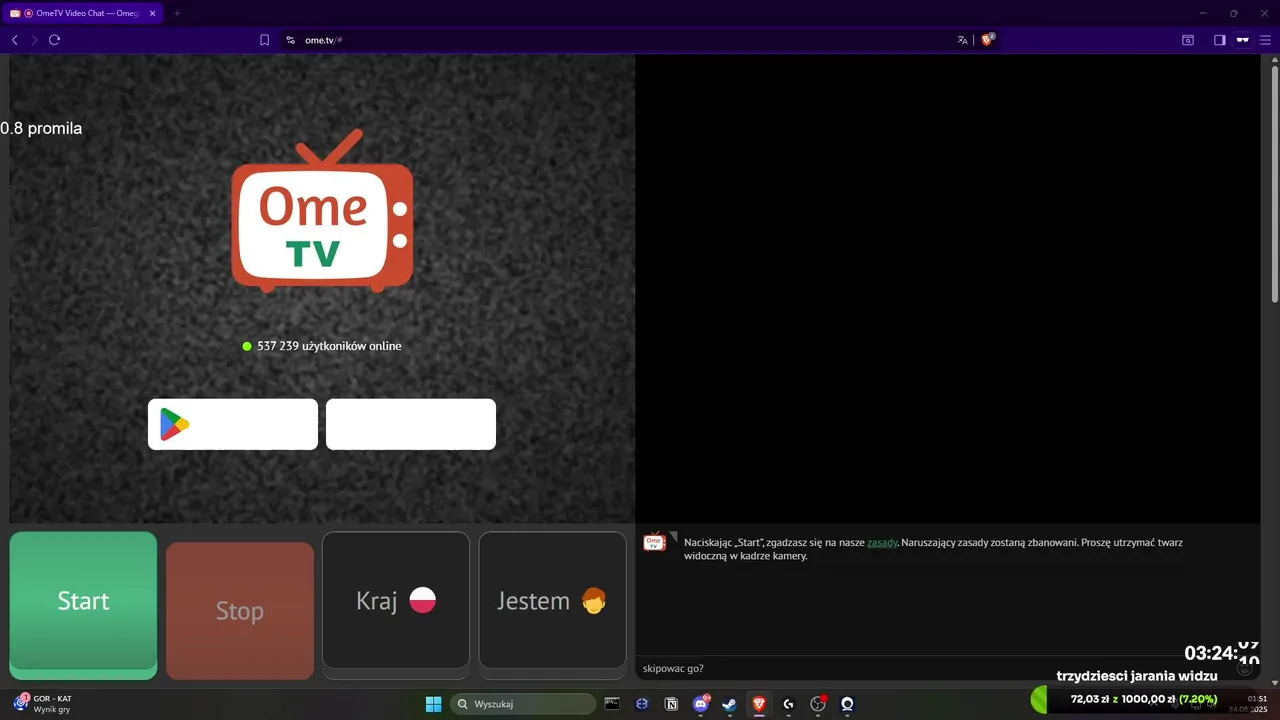View site information icon in address bar
Viewport: 1280px width, 720px height.
291,40
